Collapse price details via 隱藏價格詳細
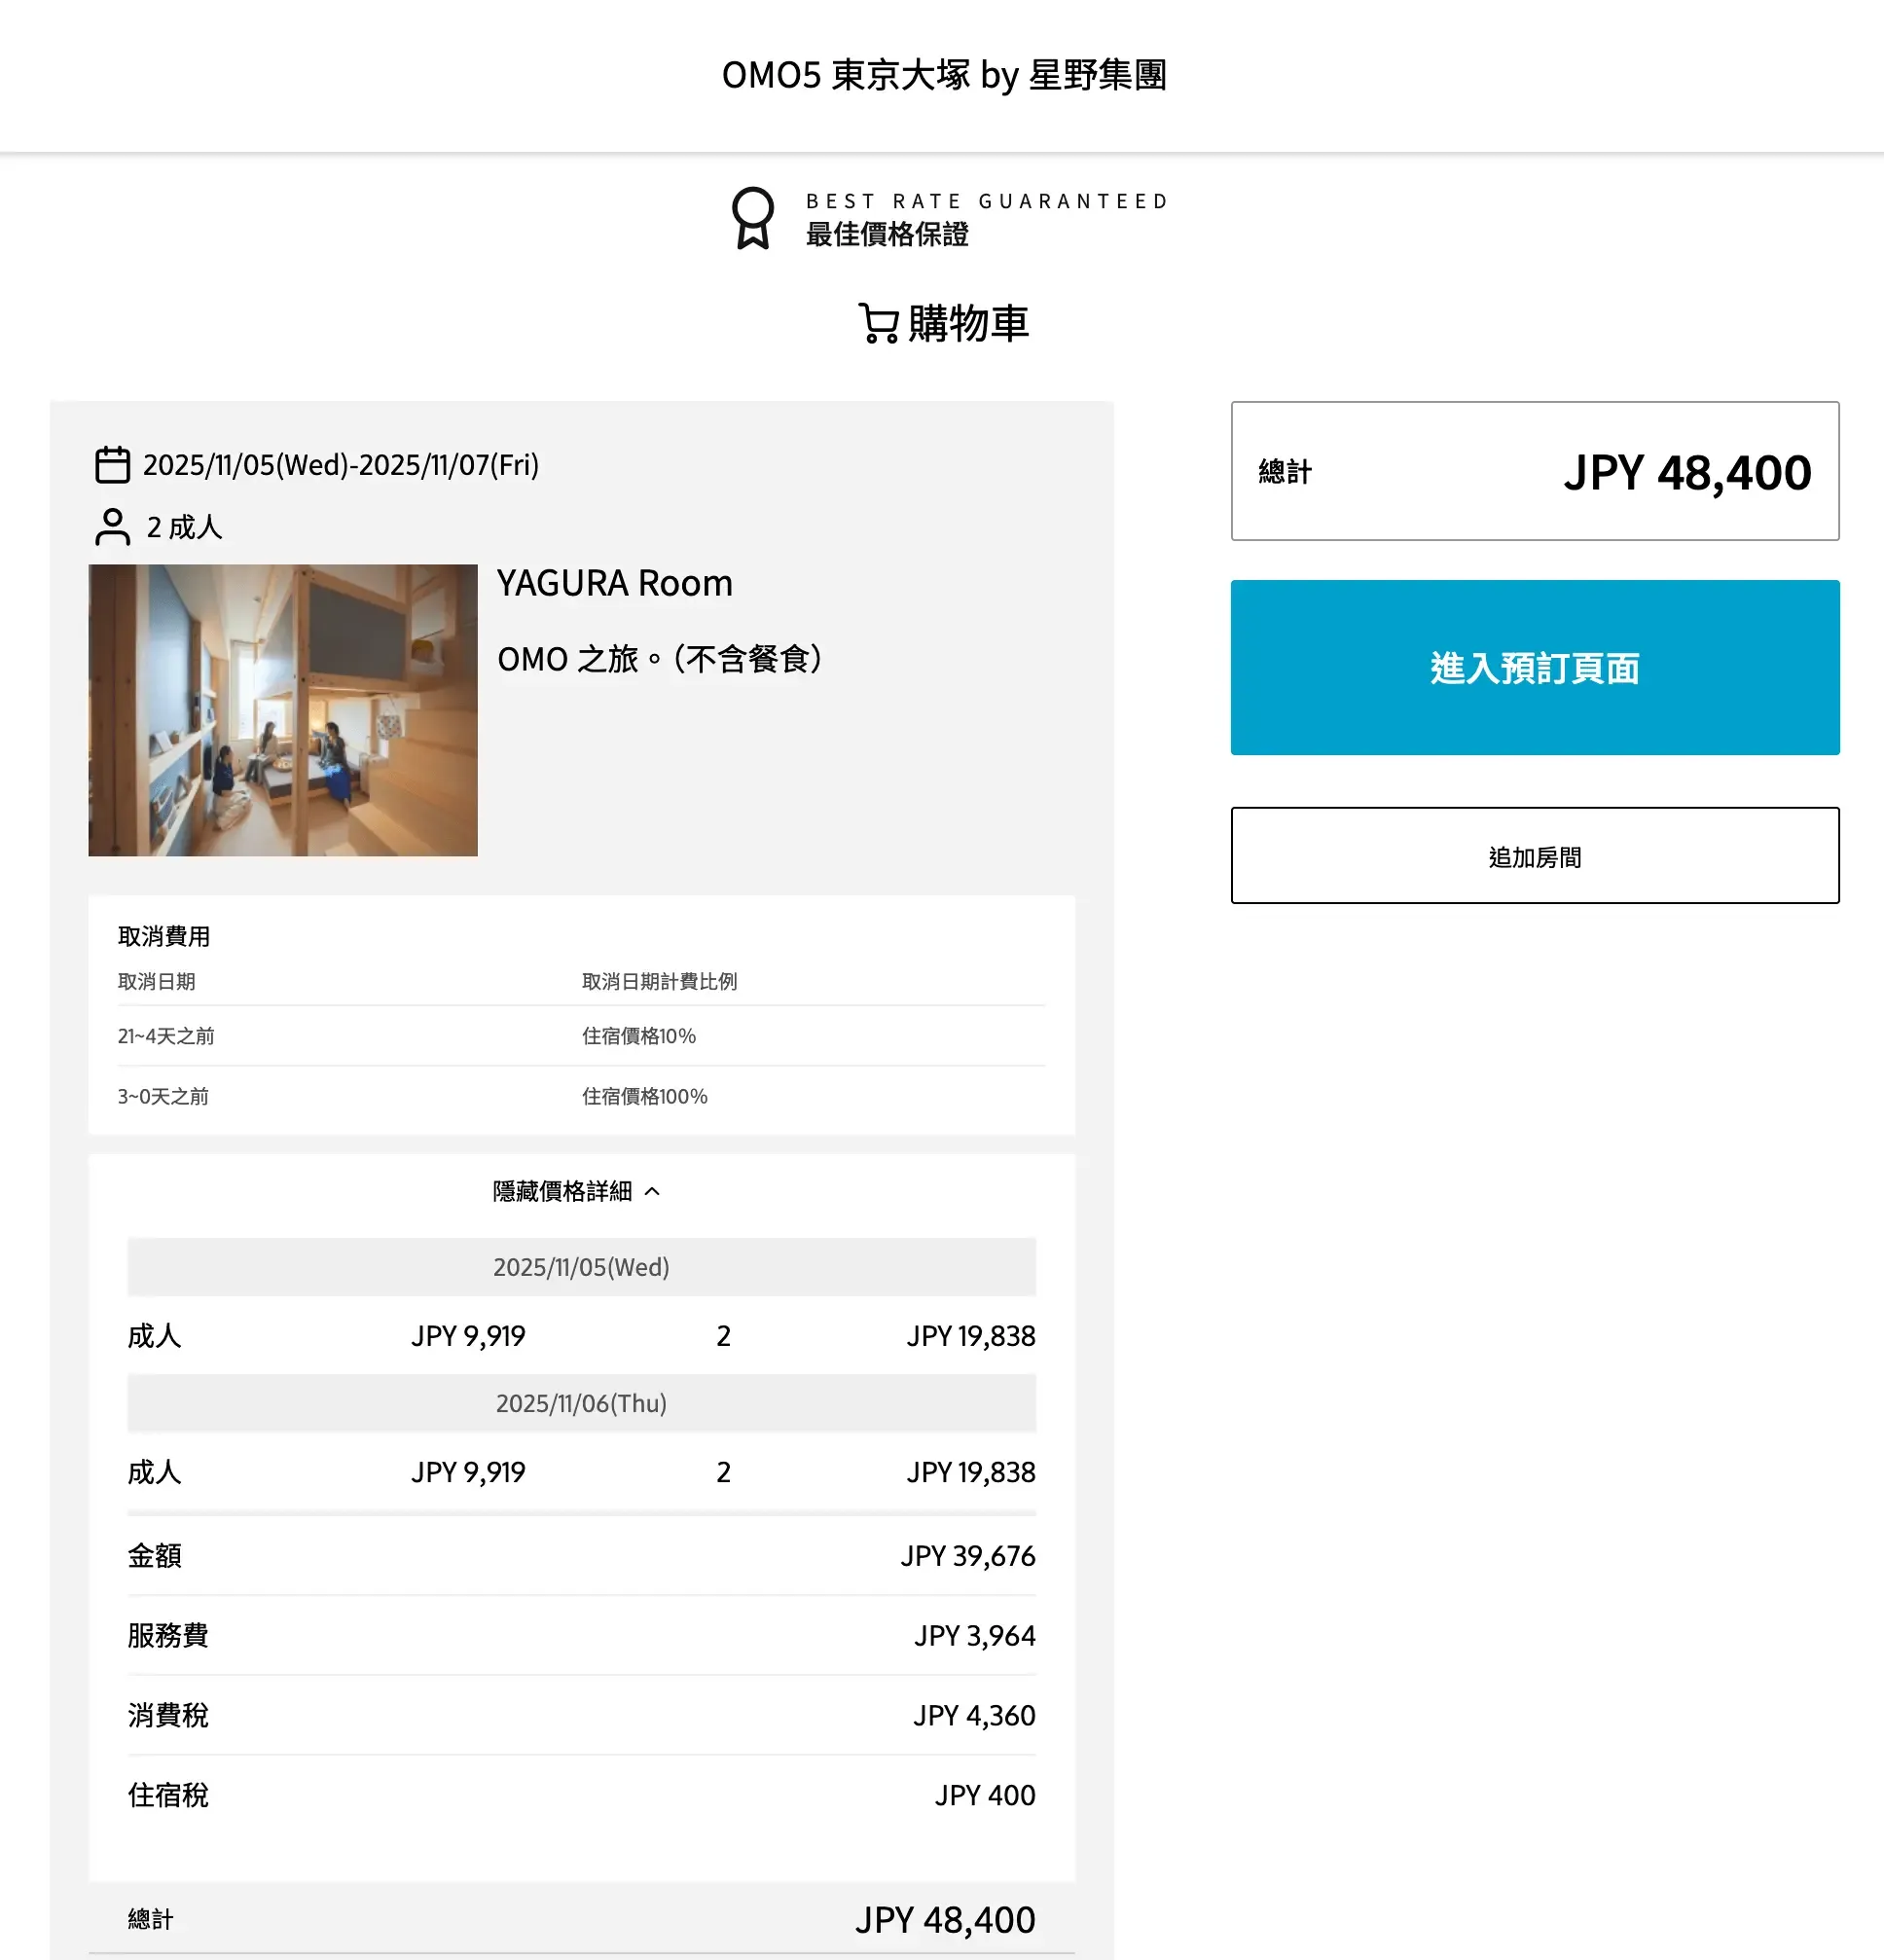The image size is (1884, 1960). (x=563, y=1191)
